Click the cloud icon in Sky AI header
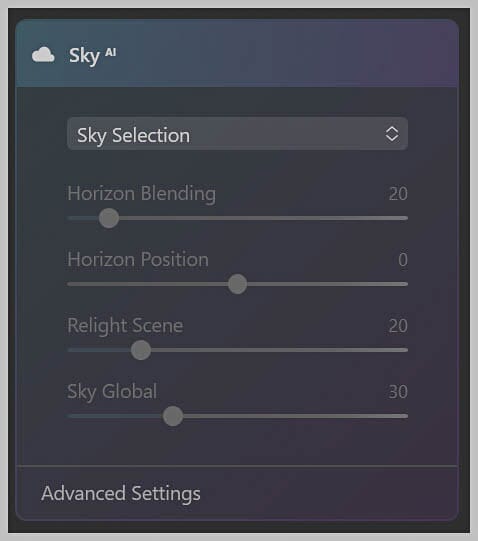Screen dimensions: 478x541 click(x=43, y=55)
